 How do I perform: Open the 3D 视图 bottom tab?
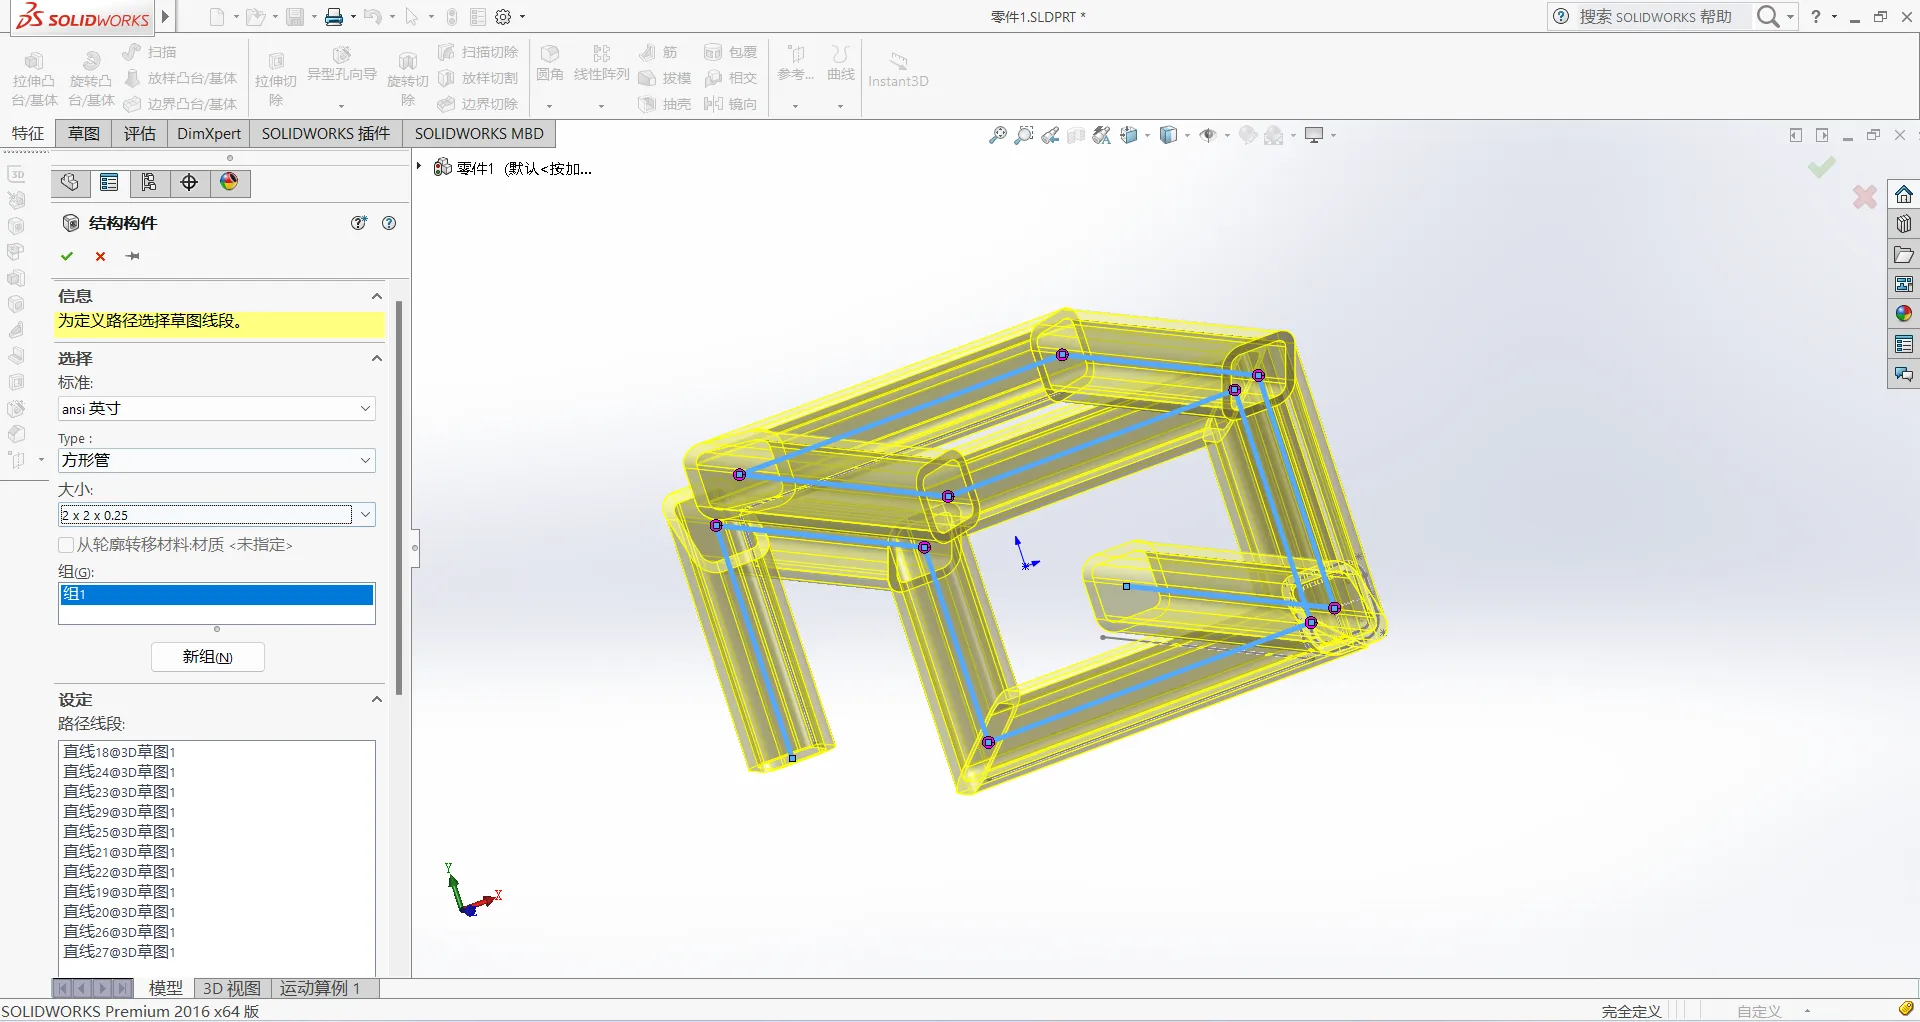click(x=232, y=988)
